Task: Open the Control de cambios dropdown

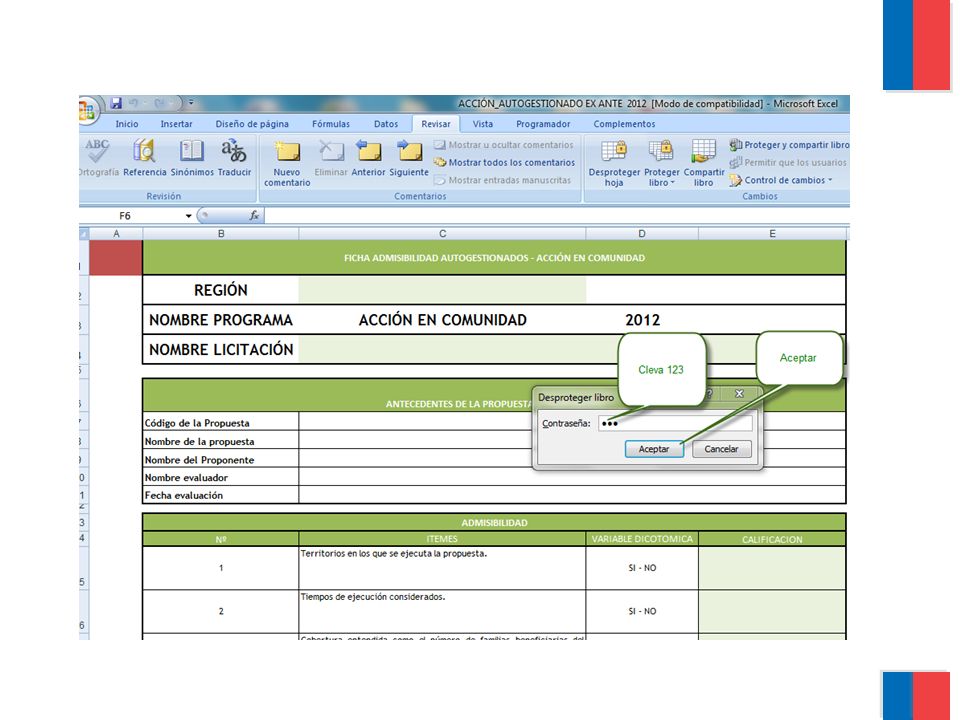Action: point(781,180)
